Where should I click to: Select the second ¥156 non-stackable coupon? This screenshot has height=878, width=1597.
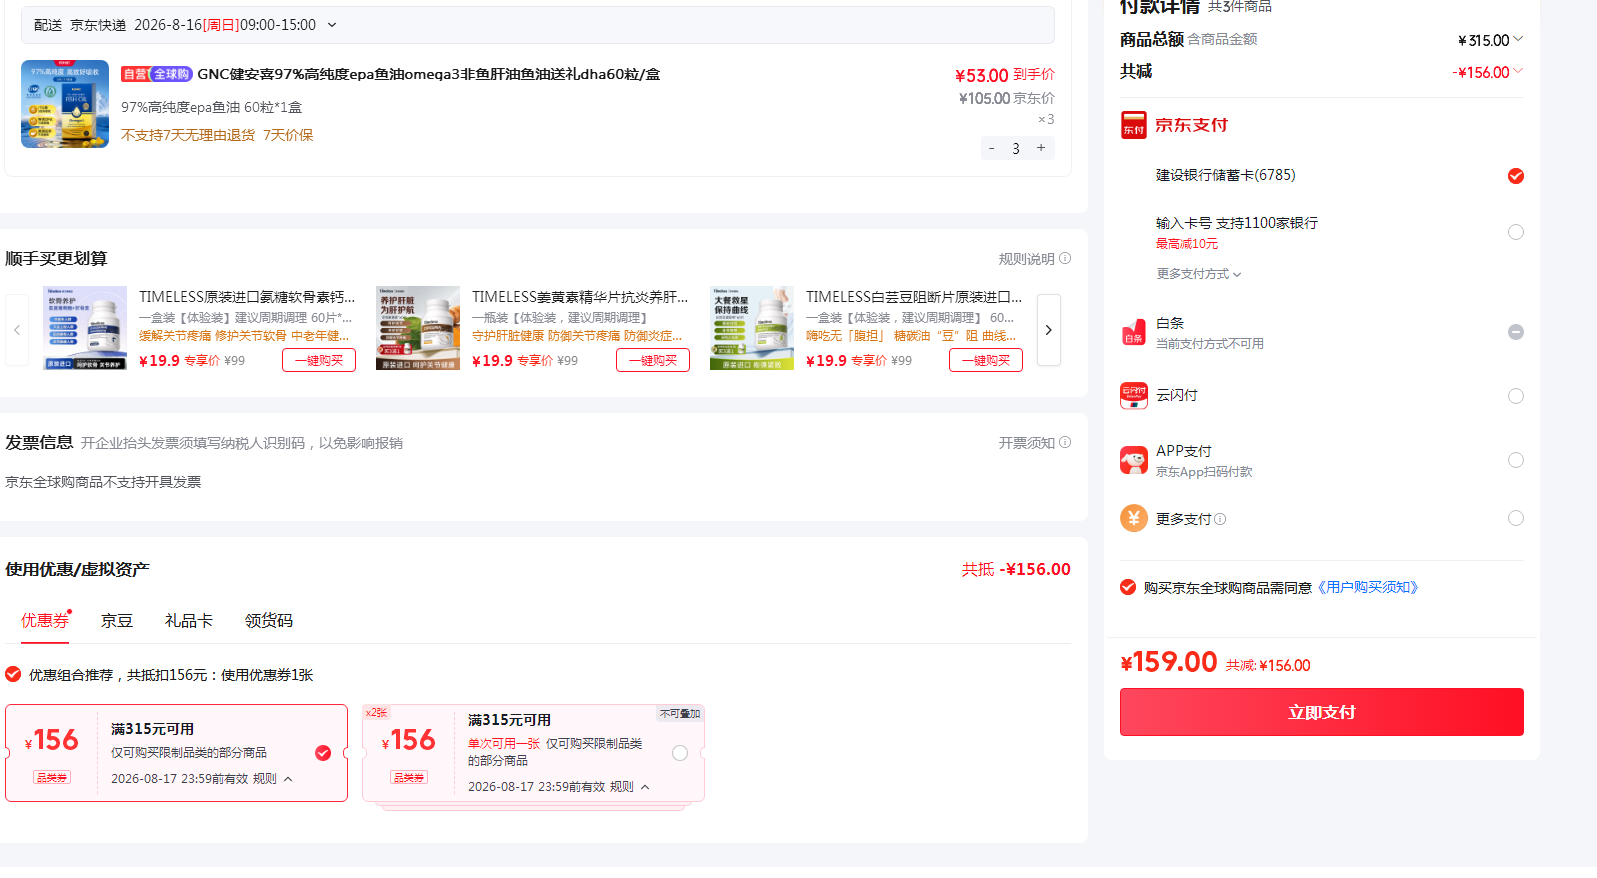[x=680, y=753]
